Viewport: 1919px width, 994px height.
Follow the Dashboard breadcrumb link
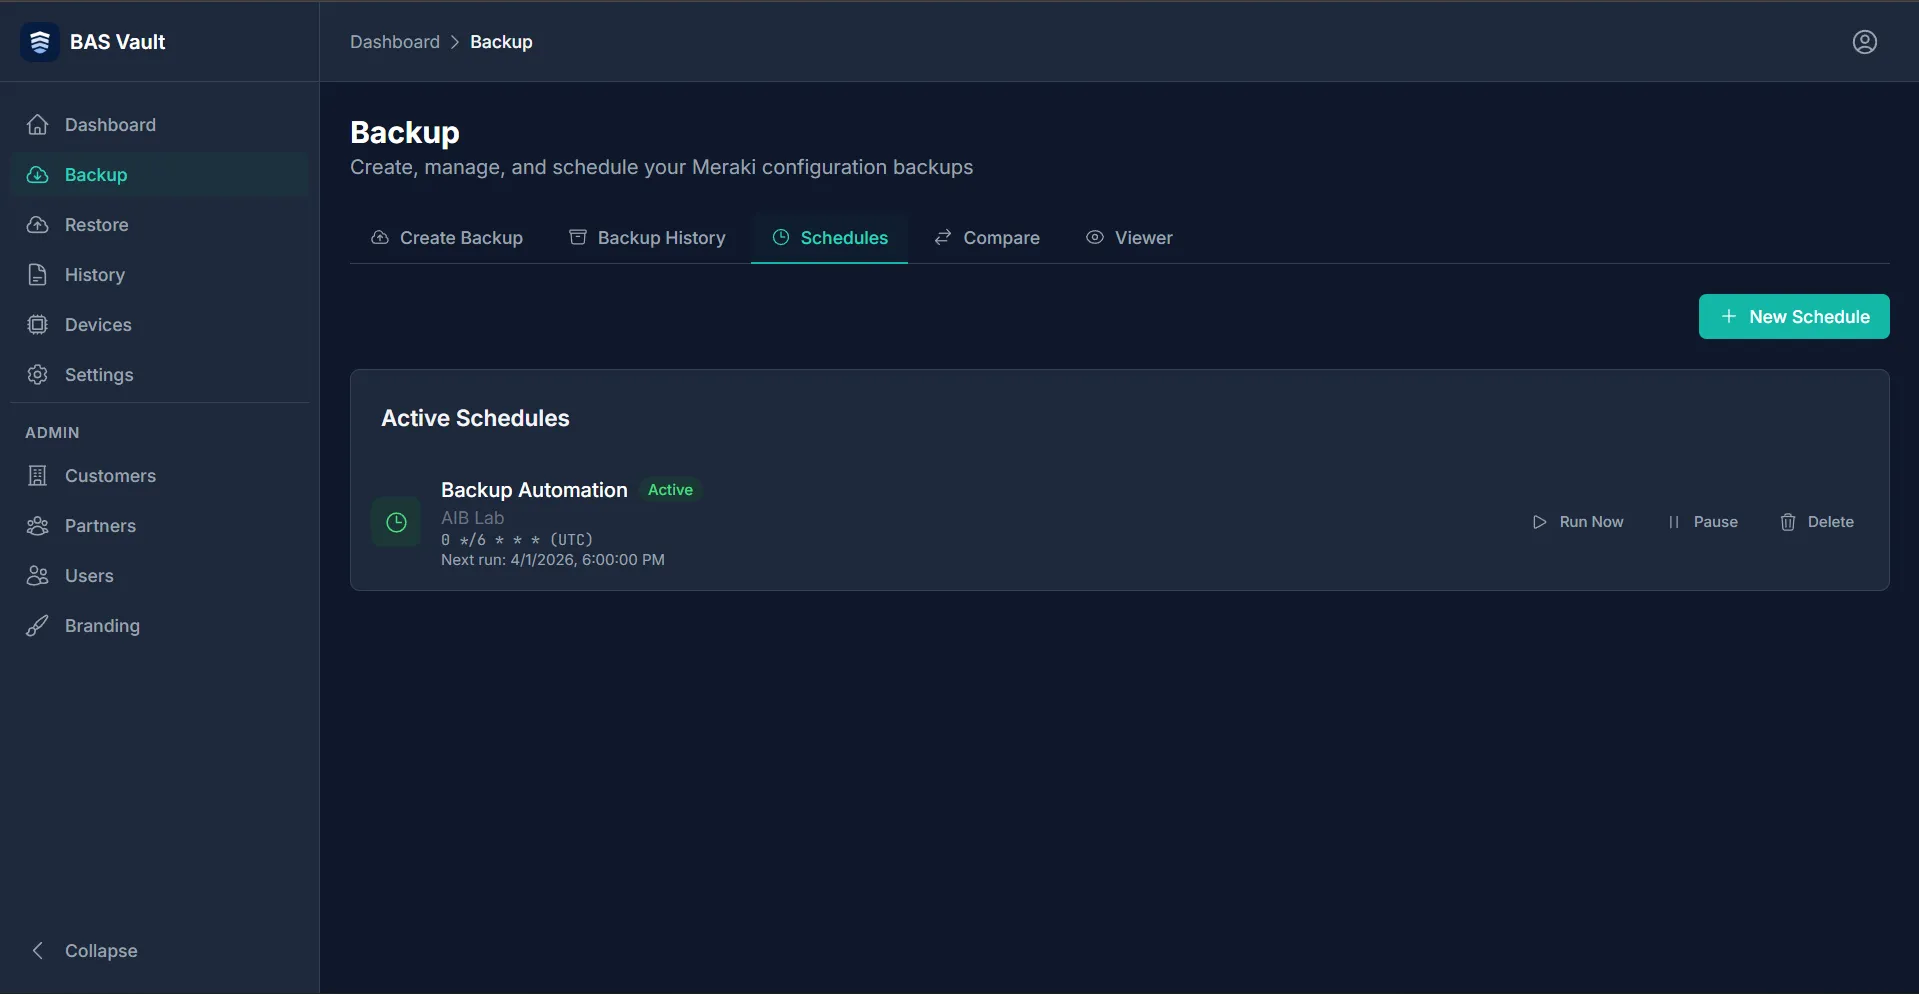click(x=395, y=42)
